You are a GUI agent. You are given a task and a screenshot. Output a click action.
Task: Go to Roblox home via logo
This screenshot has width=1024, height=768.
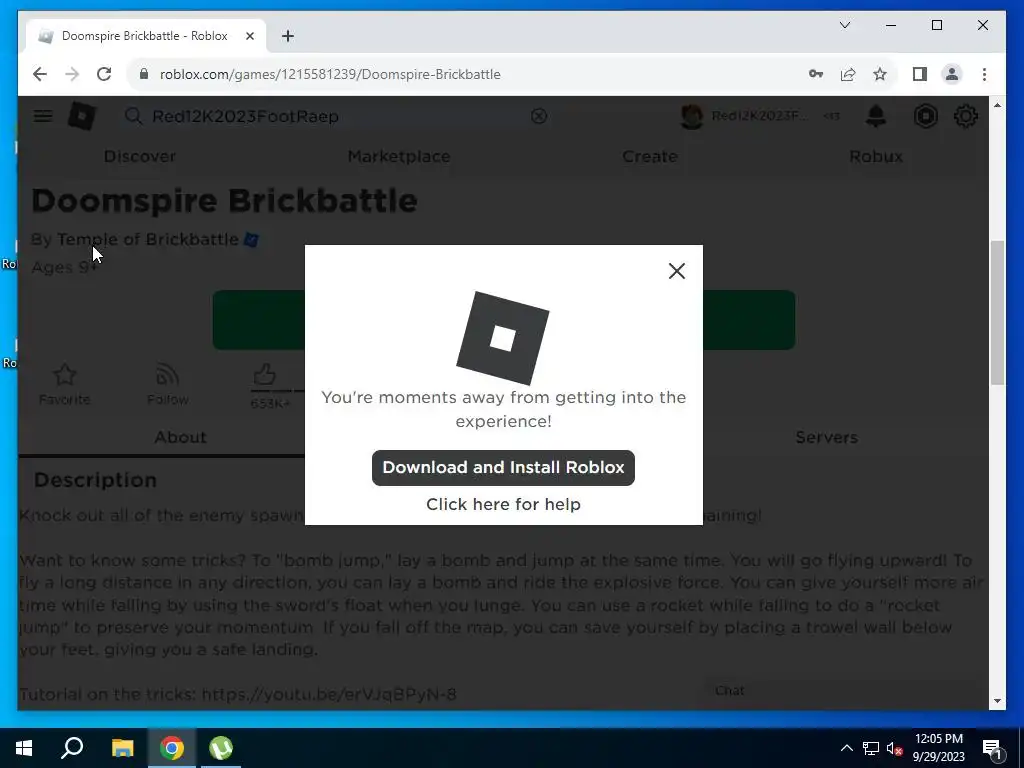coord(82,116)
